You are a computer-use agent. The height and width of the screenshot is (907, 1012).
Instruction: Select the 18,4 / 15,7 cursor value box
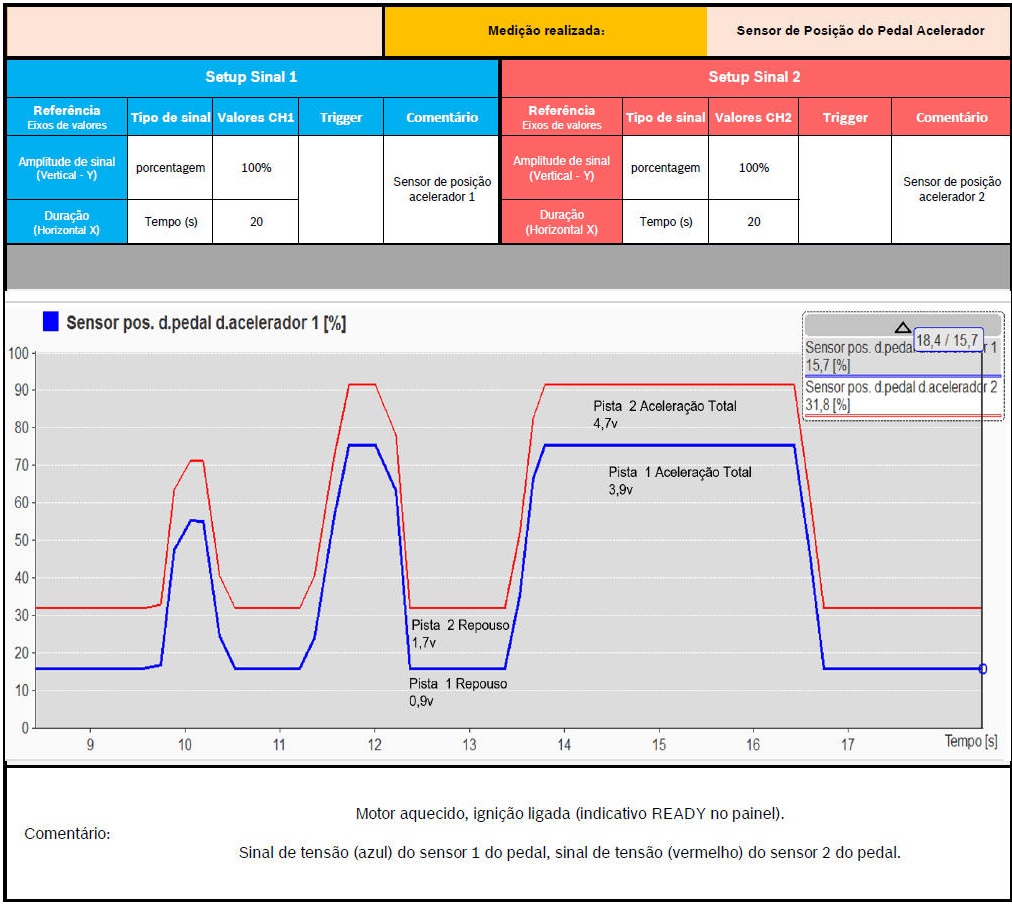(x=947, y=341)
